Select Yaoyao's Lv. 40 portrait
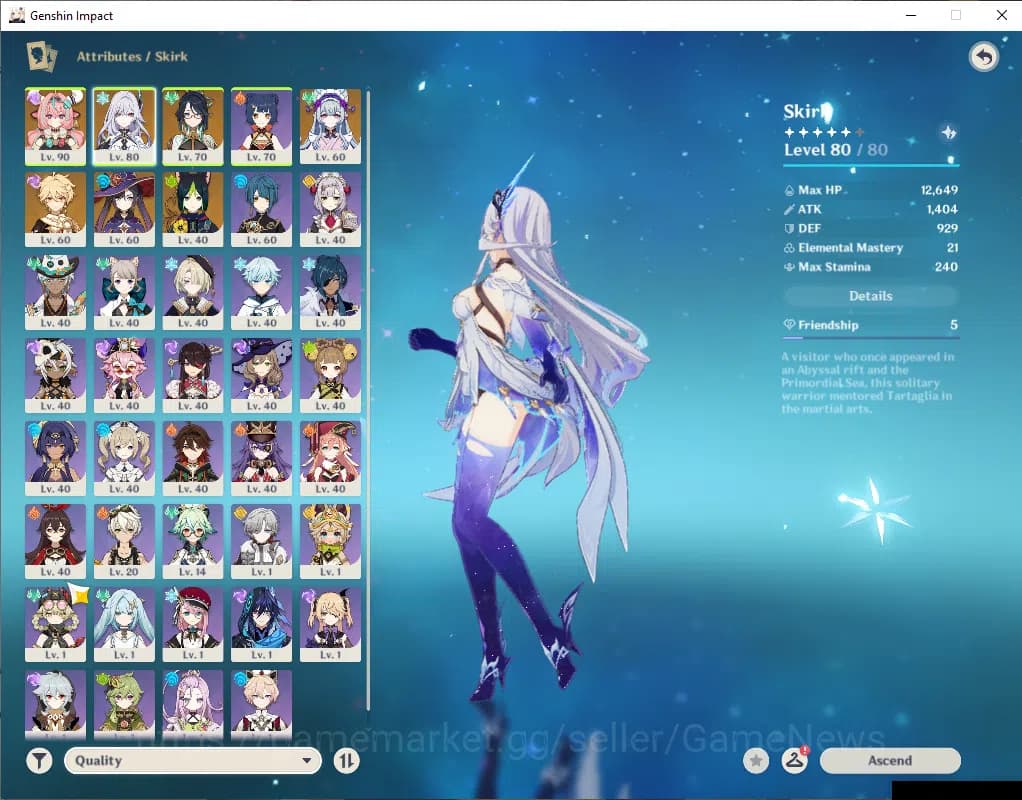The height and width of the screenshot is (800, 1022). coord(330,375)
